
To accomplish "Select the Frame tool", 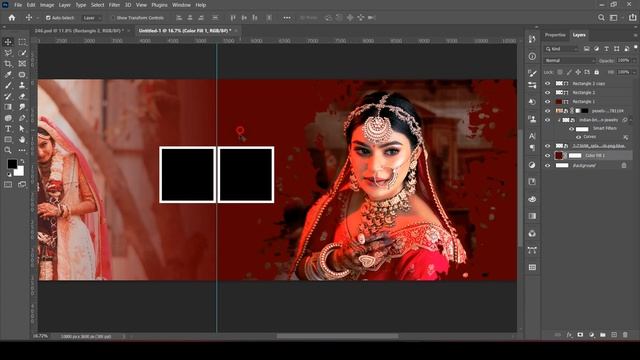I will (x=22, y=64).
